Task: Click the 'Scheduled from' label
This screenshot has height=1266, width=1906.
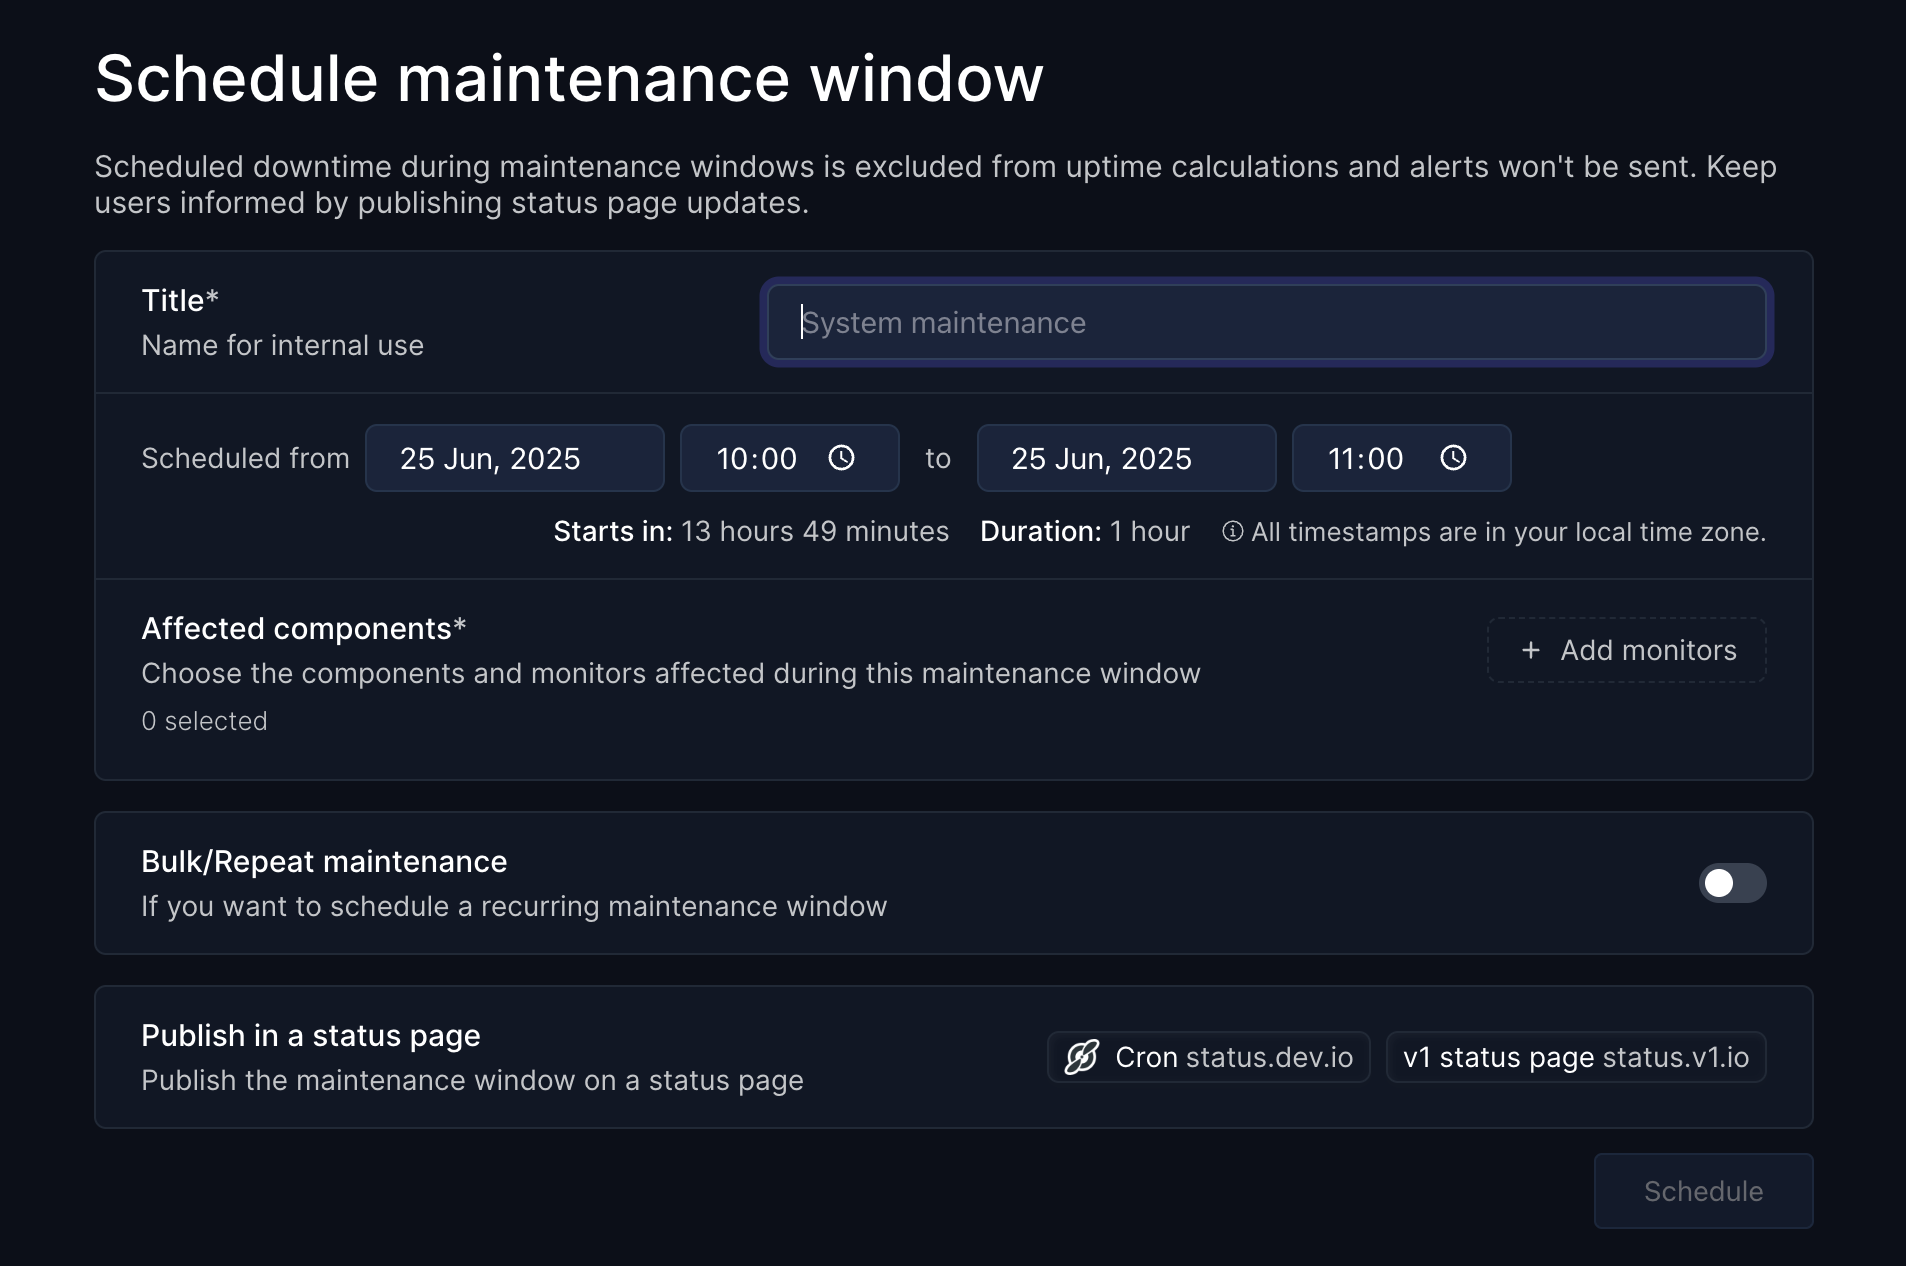Action: click(245, 458)
